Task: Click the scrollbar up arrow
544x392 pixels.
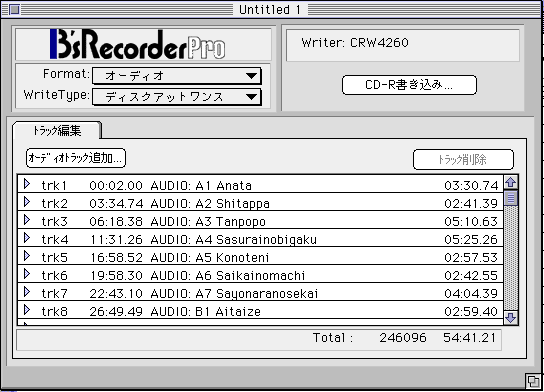Action: 511,182
